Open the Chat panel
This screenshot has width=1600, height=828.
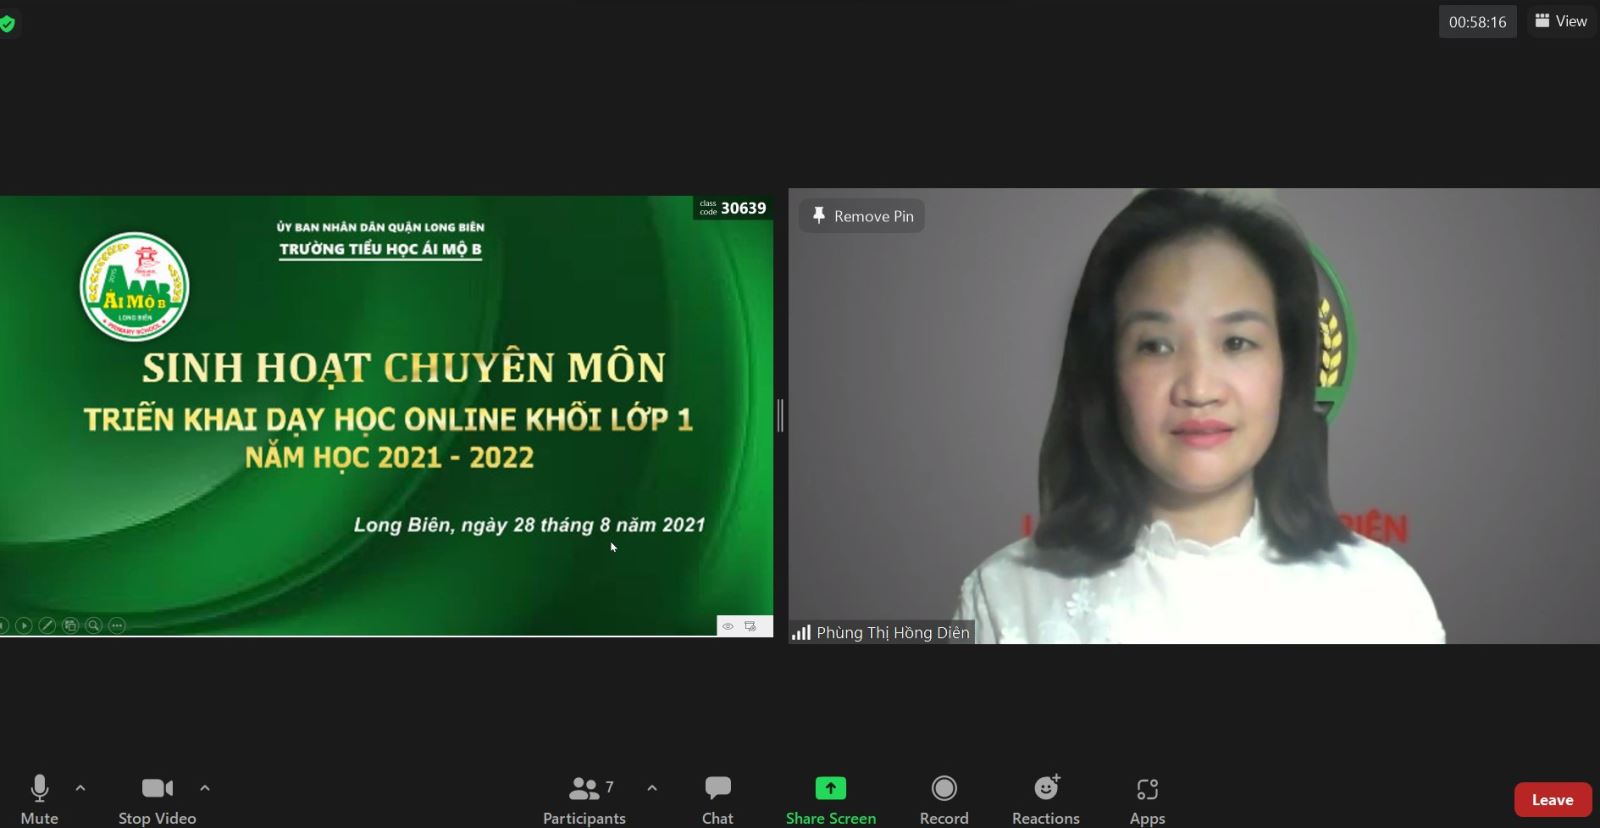[x=717, y=798]
